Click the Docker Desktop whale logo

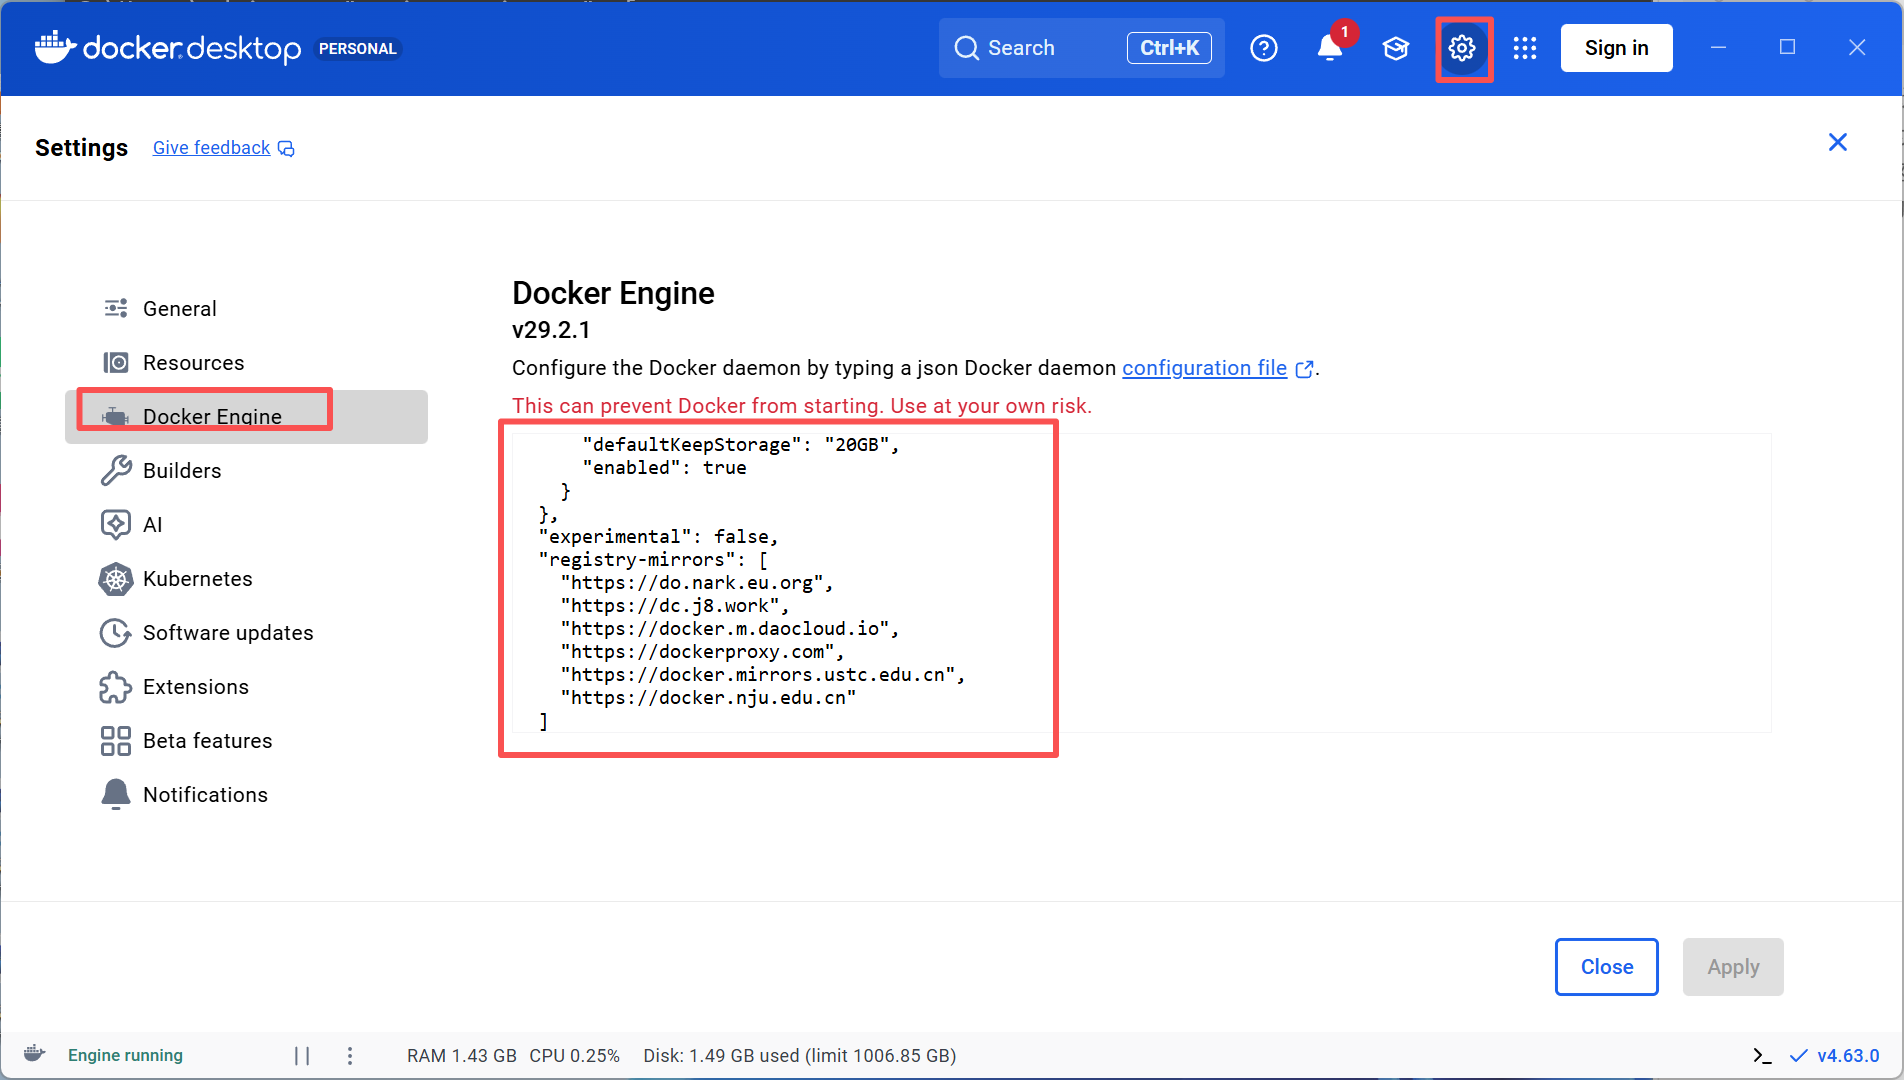tap(56, 48)
